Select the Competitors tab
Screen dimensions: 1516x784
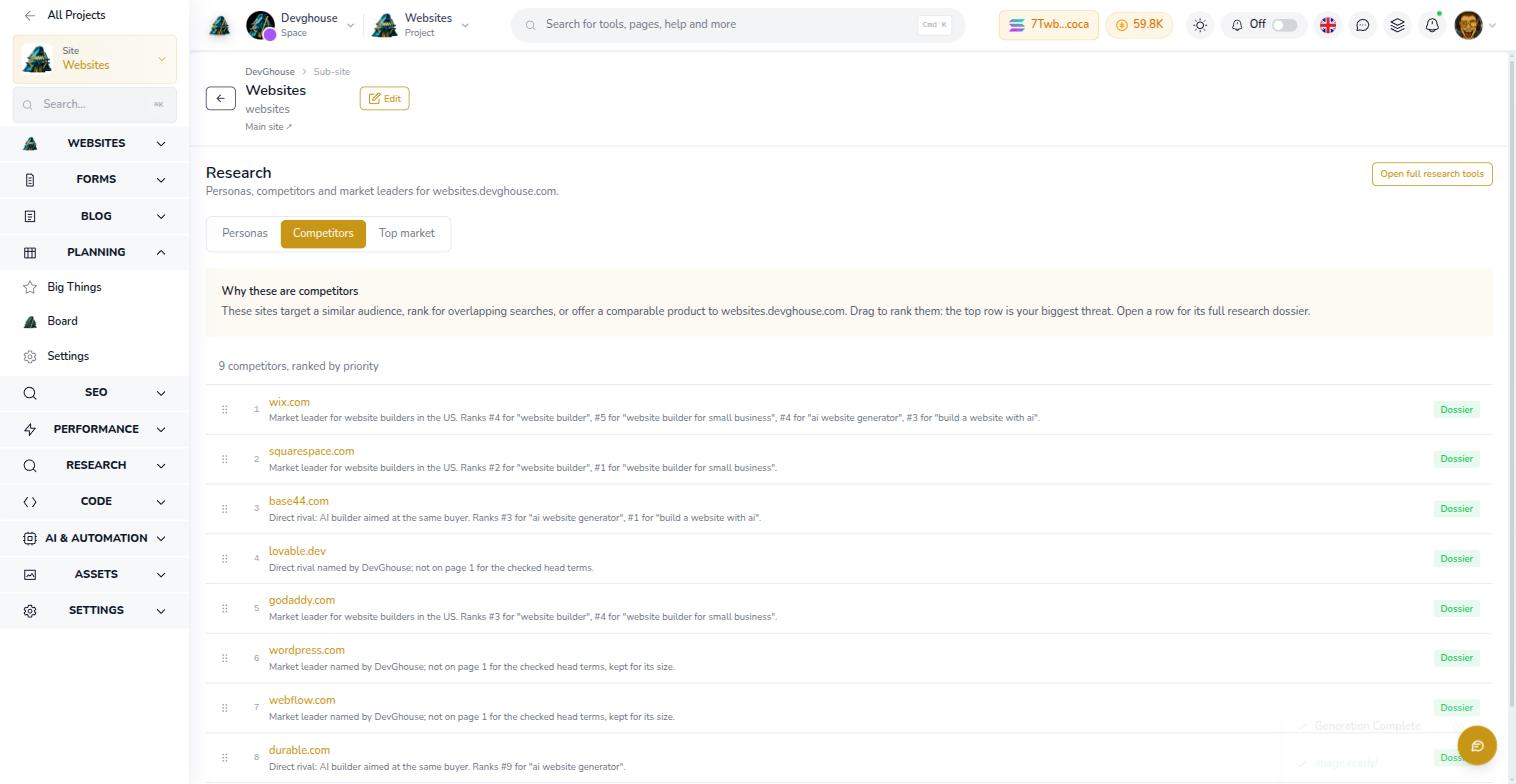click(x=323, y=233)
